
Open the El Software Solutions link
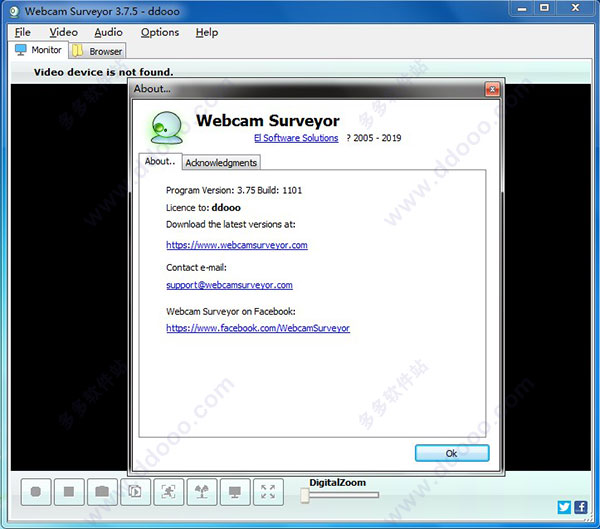296,138
